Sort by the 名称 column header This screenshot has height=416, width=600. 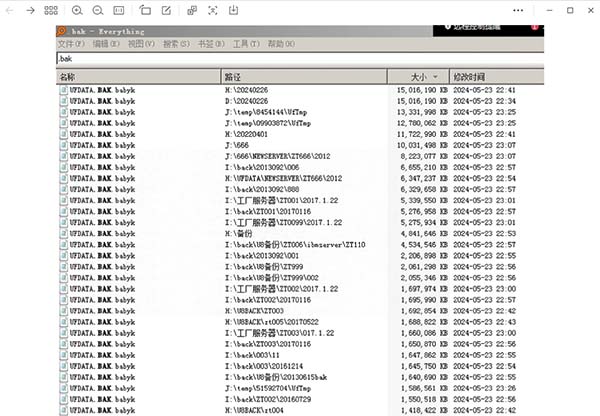click(67, 76)
